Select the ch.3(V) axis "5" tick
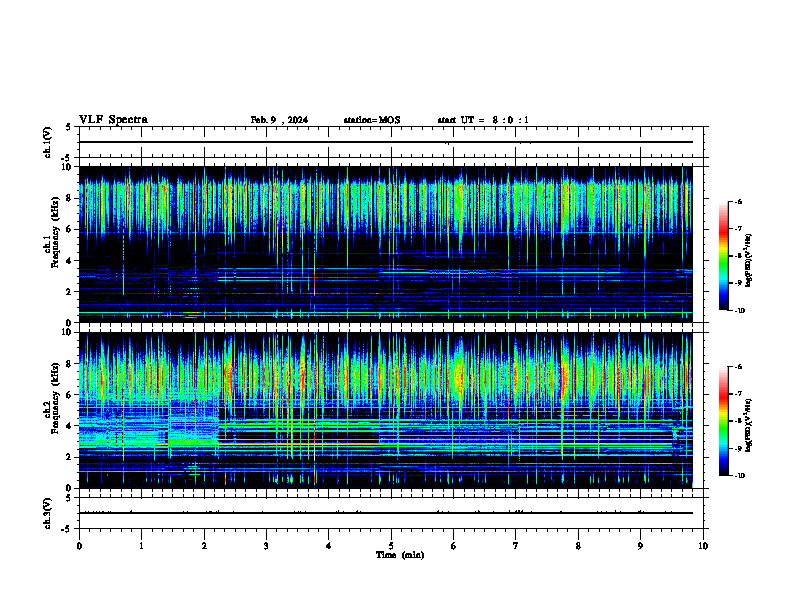Image resolution: width=792 pixels, height=612 pixels. click(68, 498)
